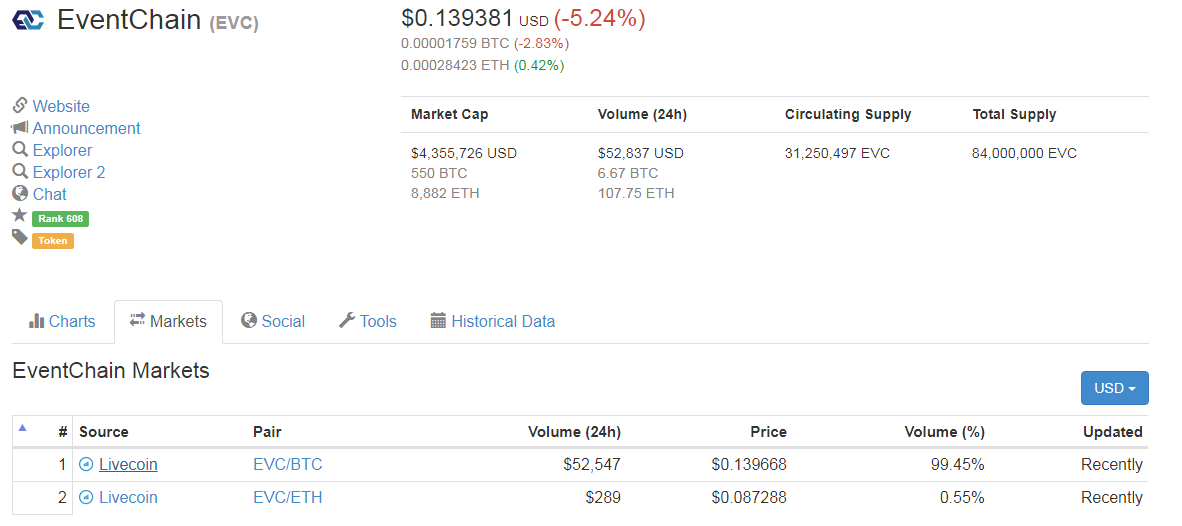Viewport: 1182px width, 526px height.
Task: Click the EVC/BTC pair link
Action: 288,465
